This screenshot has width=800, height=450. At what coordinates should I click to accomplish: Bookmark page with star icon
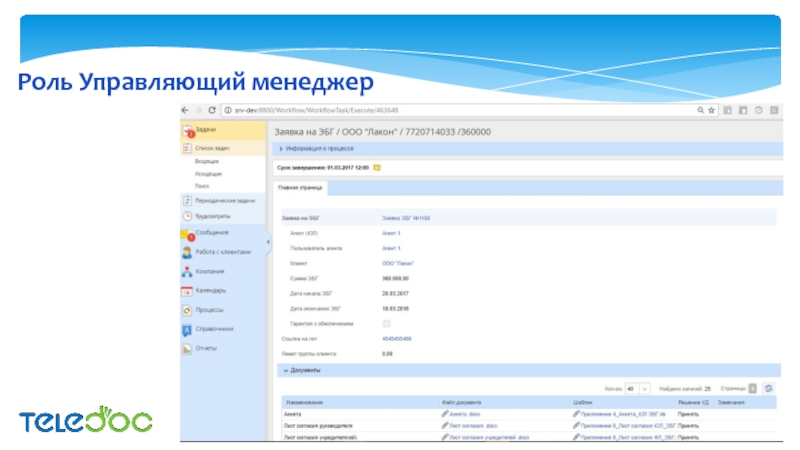click(710, 110)
